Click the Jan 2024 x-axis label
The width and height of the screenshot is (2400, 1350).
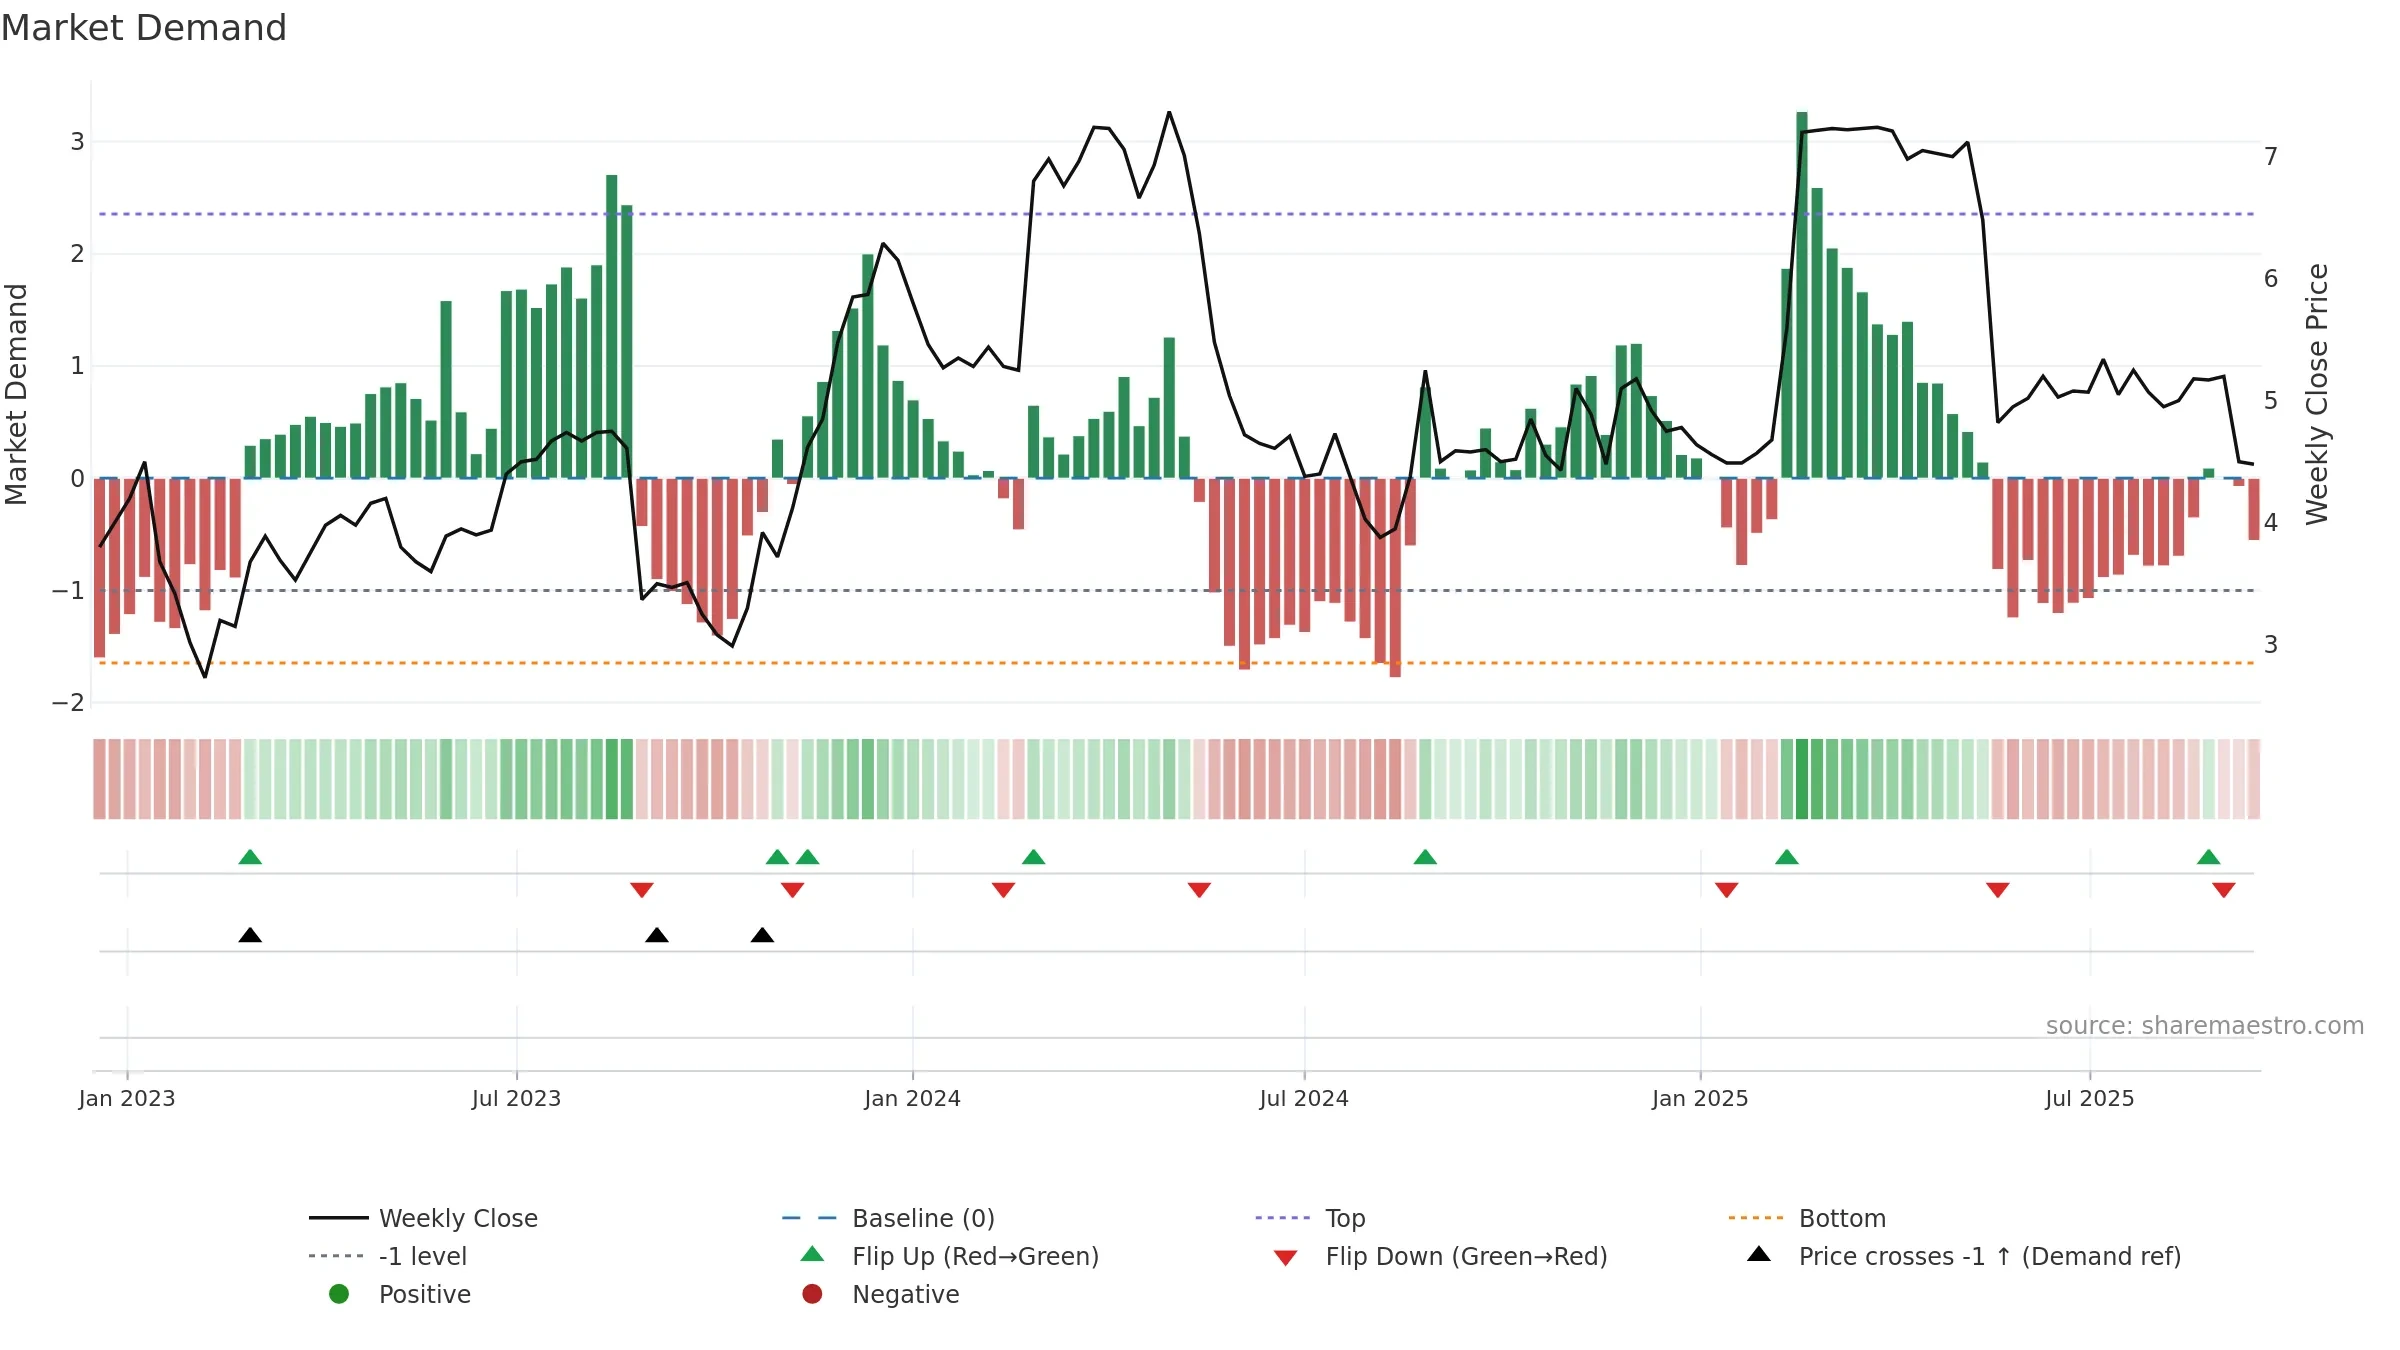(x=912, y=1099)
